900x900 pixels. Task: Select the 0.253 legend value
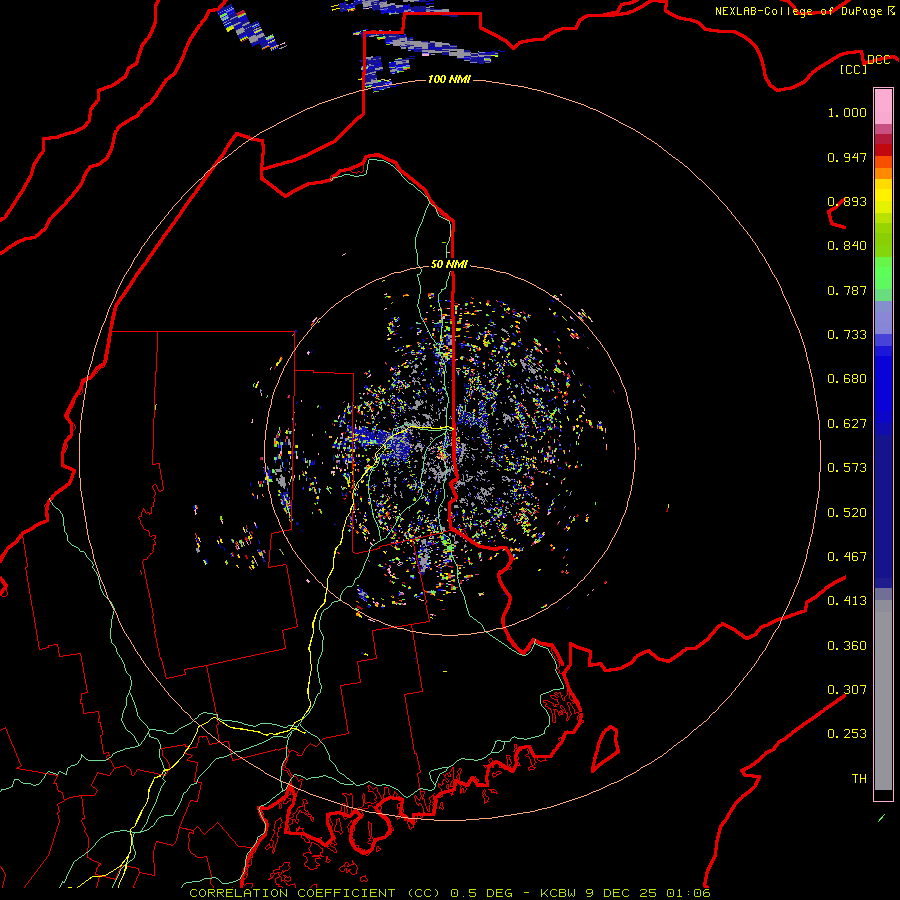pos(847,734)
